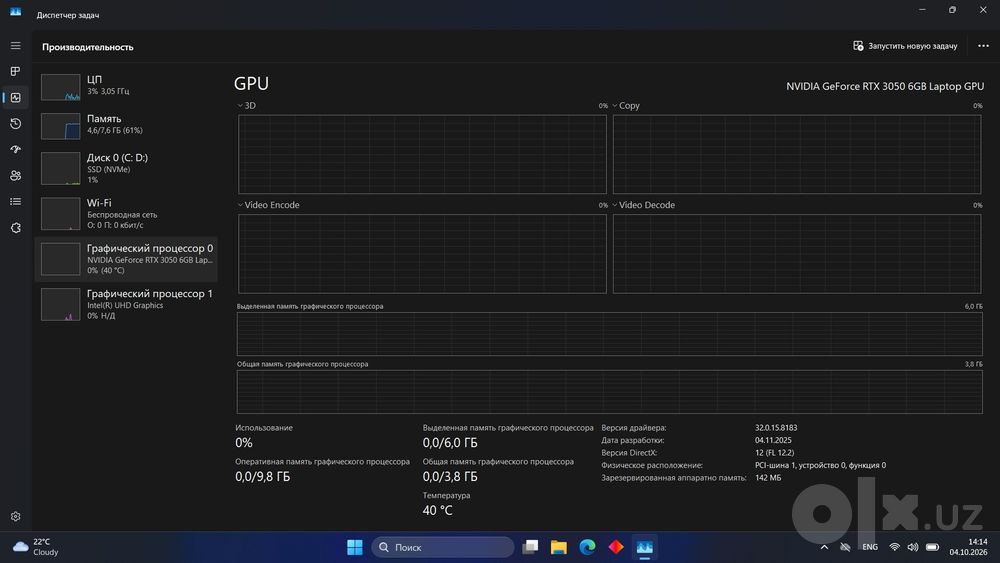1000x563 pixels.
Task: Click the taskbar Поиск search box
Action: 443,547
